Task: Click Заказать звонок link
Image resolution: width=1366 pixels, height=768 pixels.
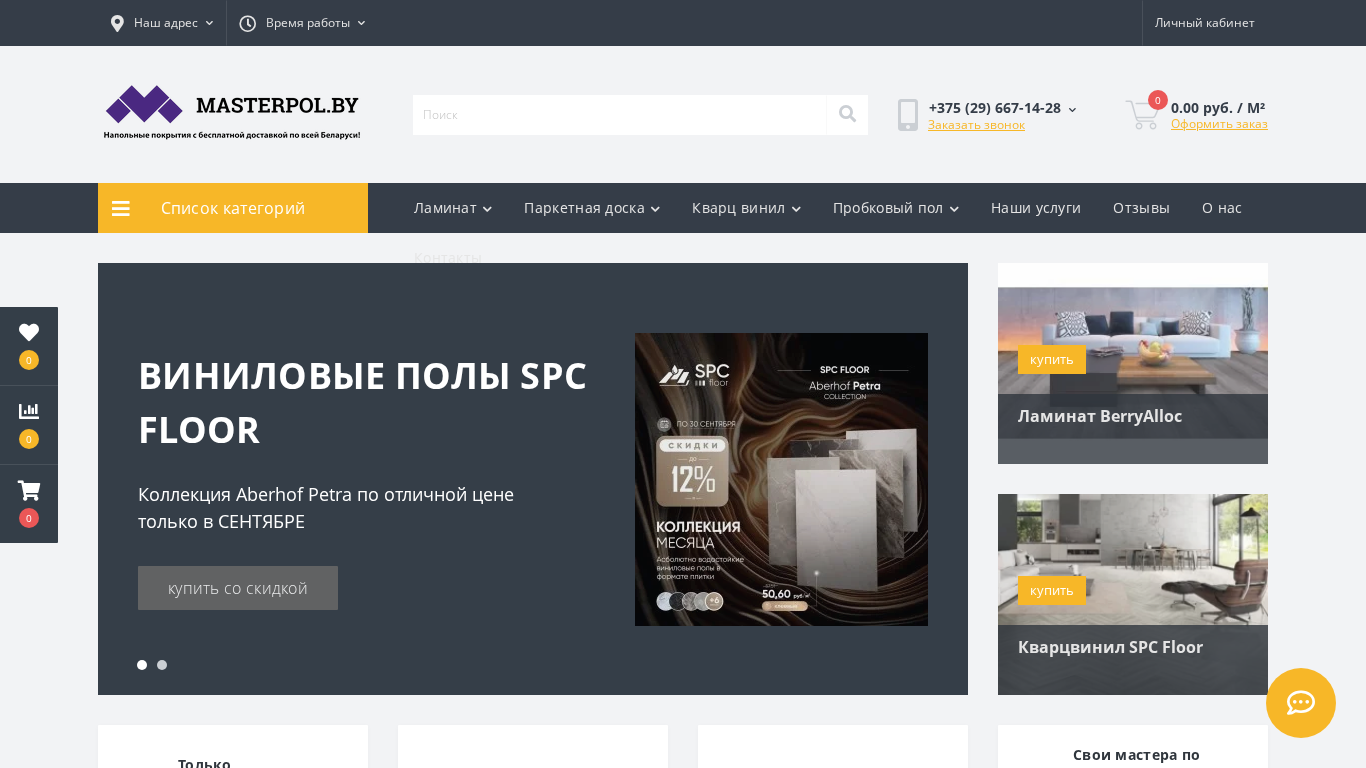Action: 976,125
